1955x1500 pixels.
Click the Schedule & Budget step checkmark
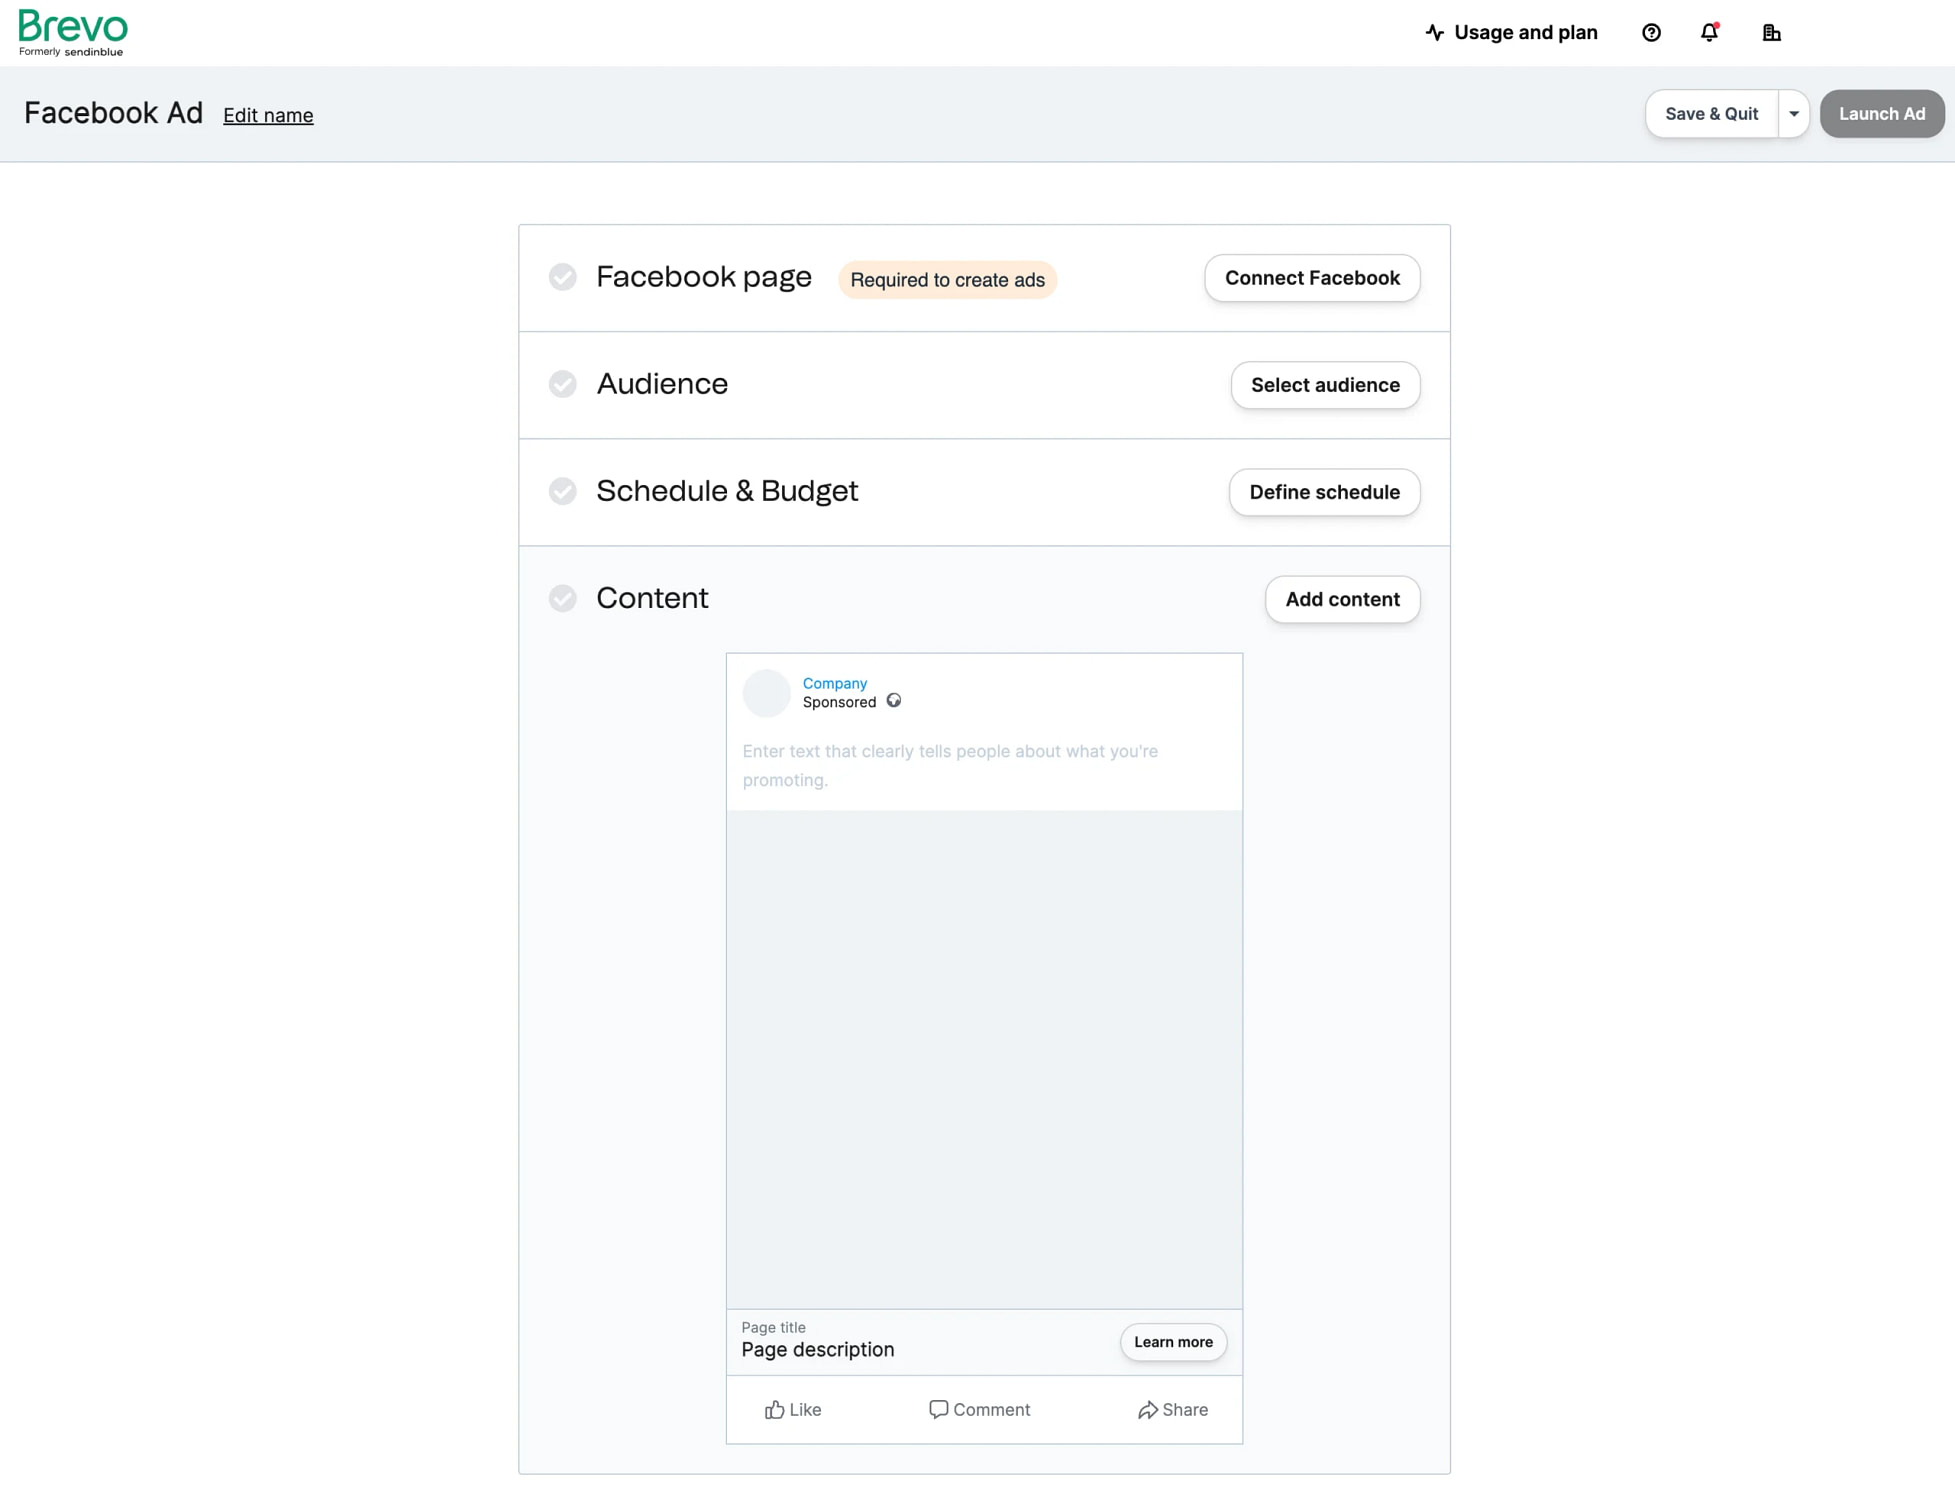(563, 491)
